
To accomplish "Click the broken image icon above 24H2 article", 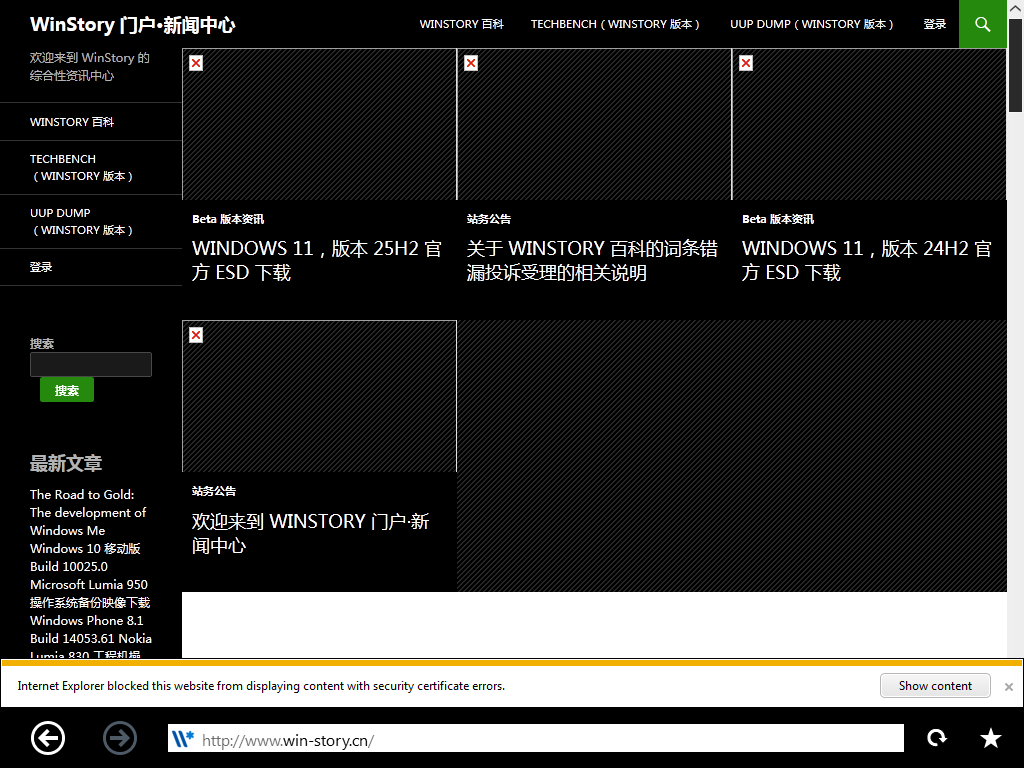I will (746, 63).
